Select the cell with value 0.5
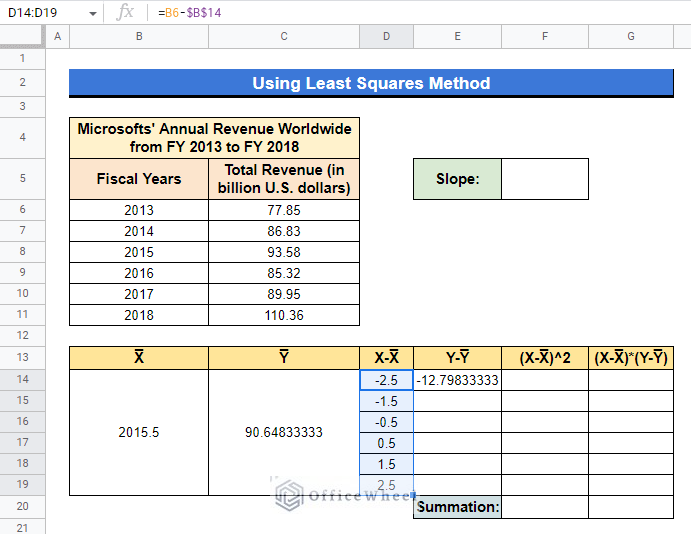 [x=386, y=443]
